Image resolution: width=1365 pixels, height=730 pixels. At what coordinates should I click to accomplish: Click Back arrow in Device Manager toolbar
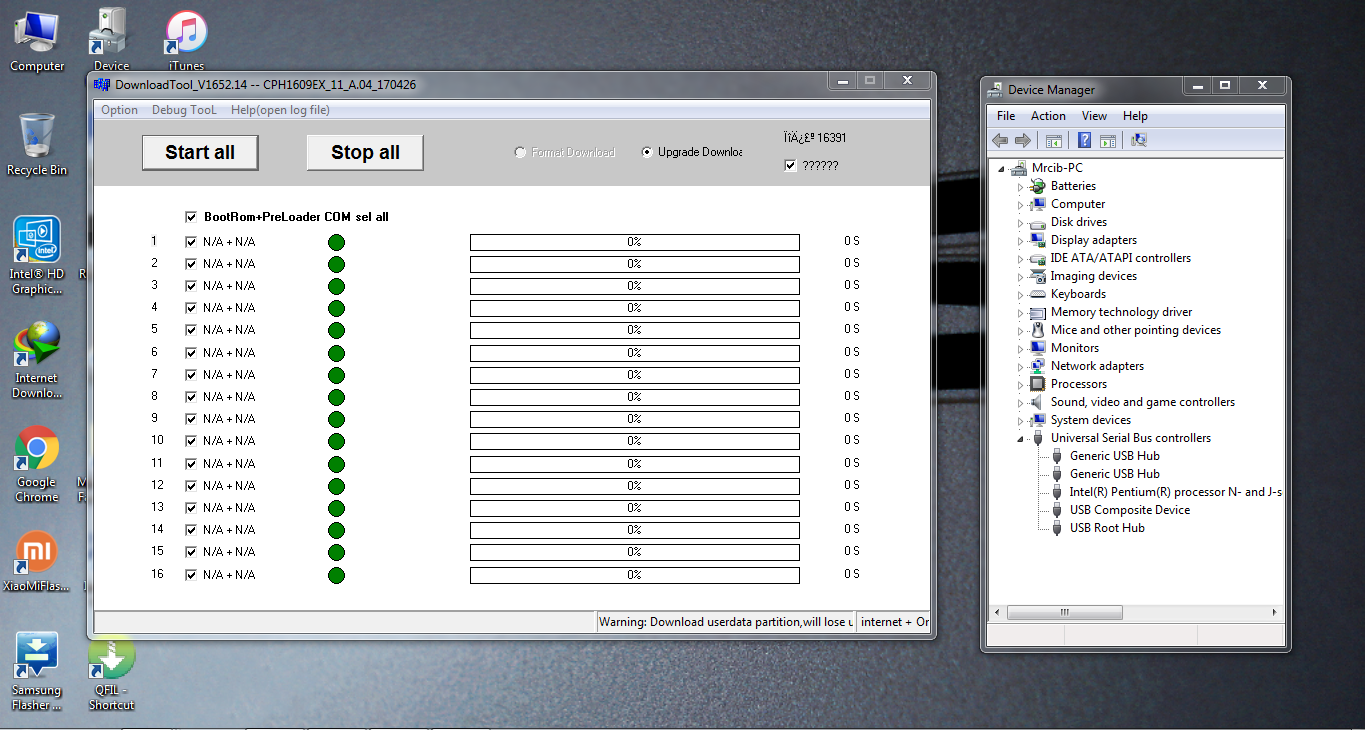coord(999,141)
